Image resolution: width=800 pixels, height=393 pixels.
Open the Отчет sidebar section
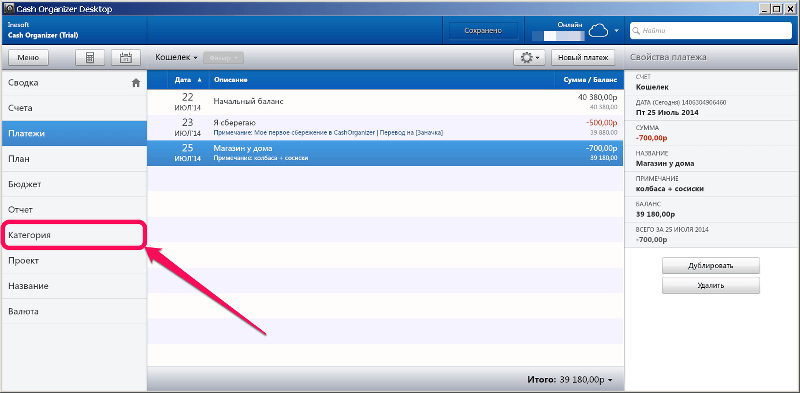click(73, 210)
